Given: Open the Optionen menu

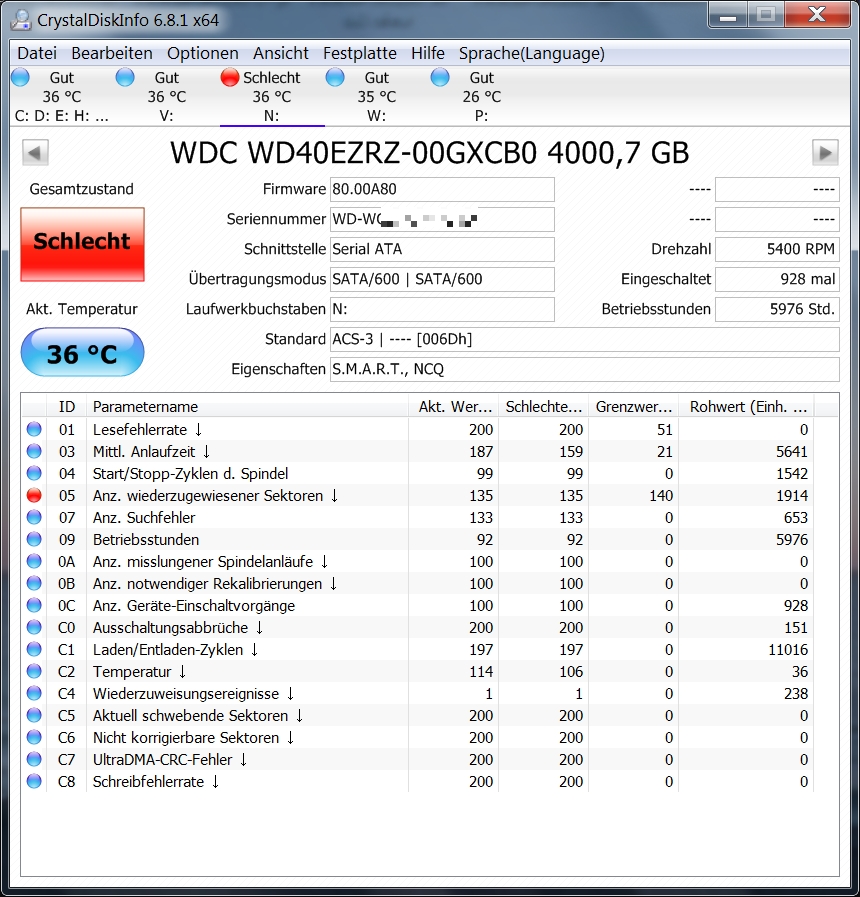Looking at the screenshot, I should pyautogui.click(x=203, y=53).
